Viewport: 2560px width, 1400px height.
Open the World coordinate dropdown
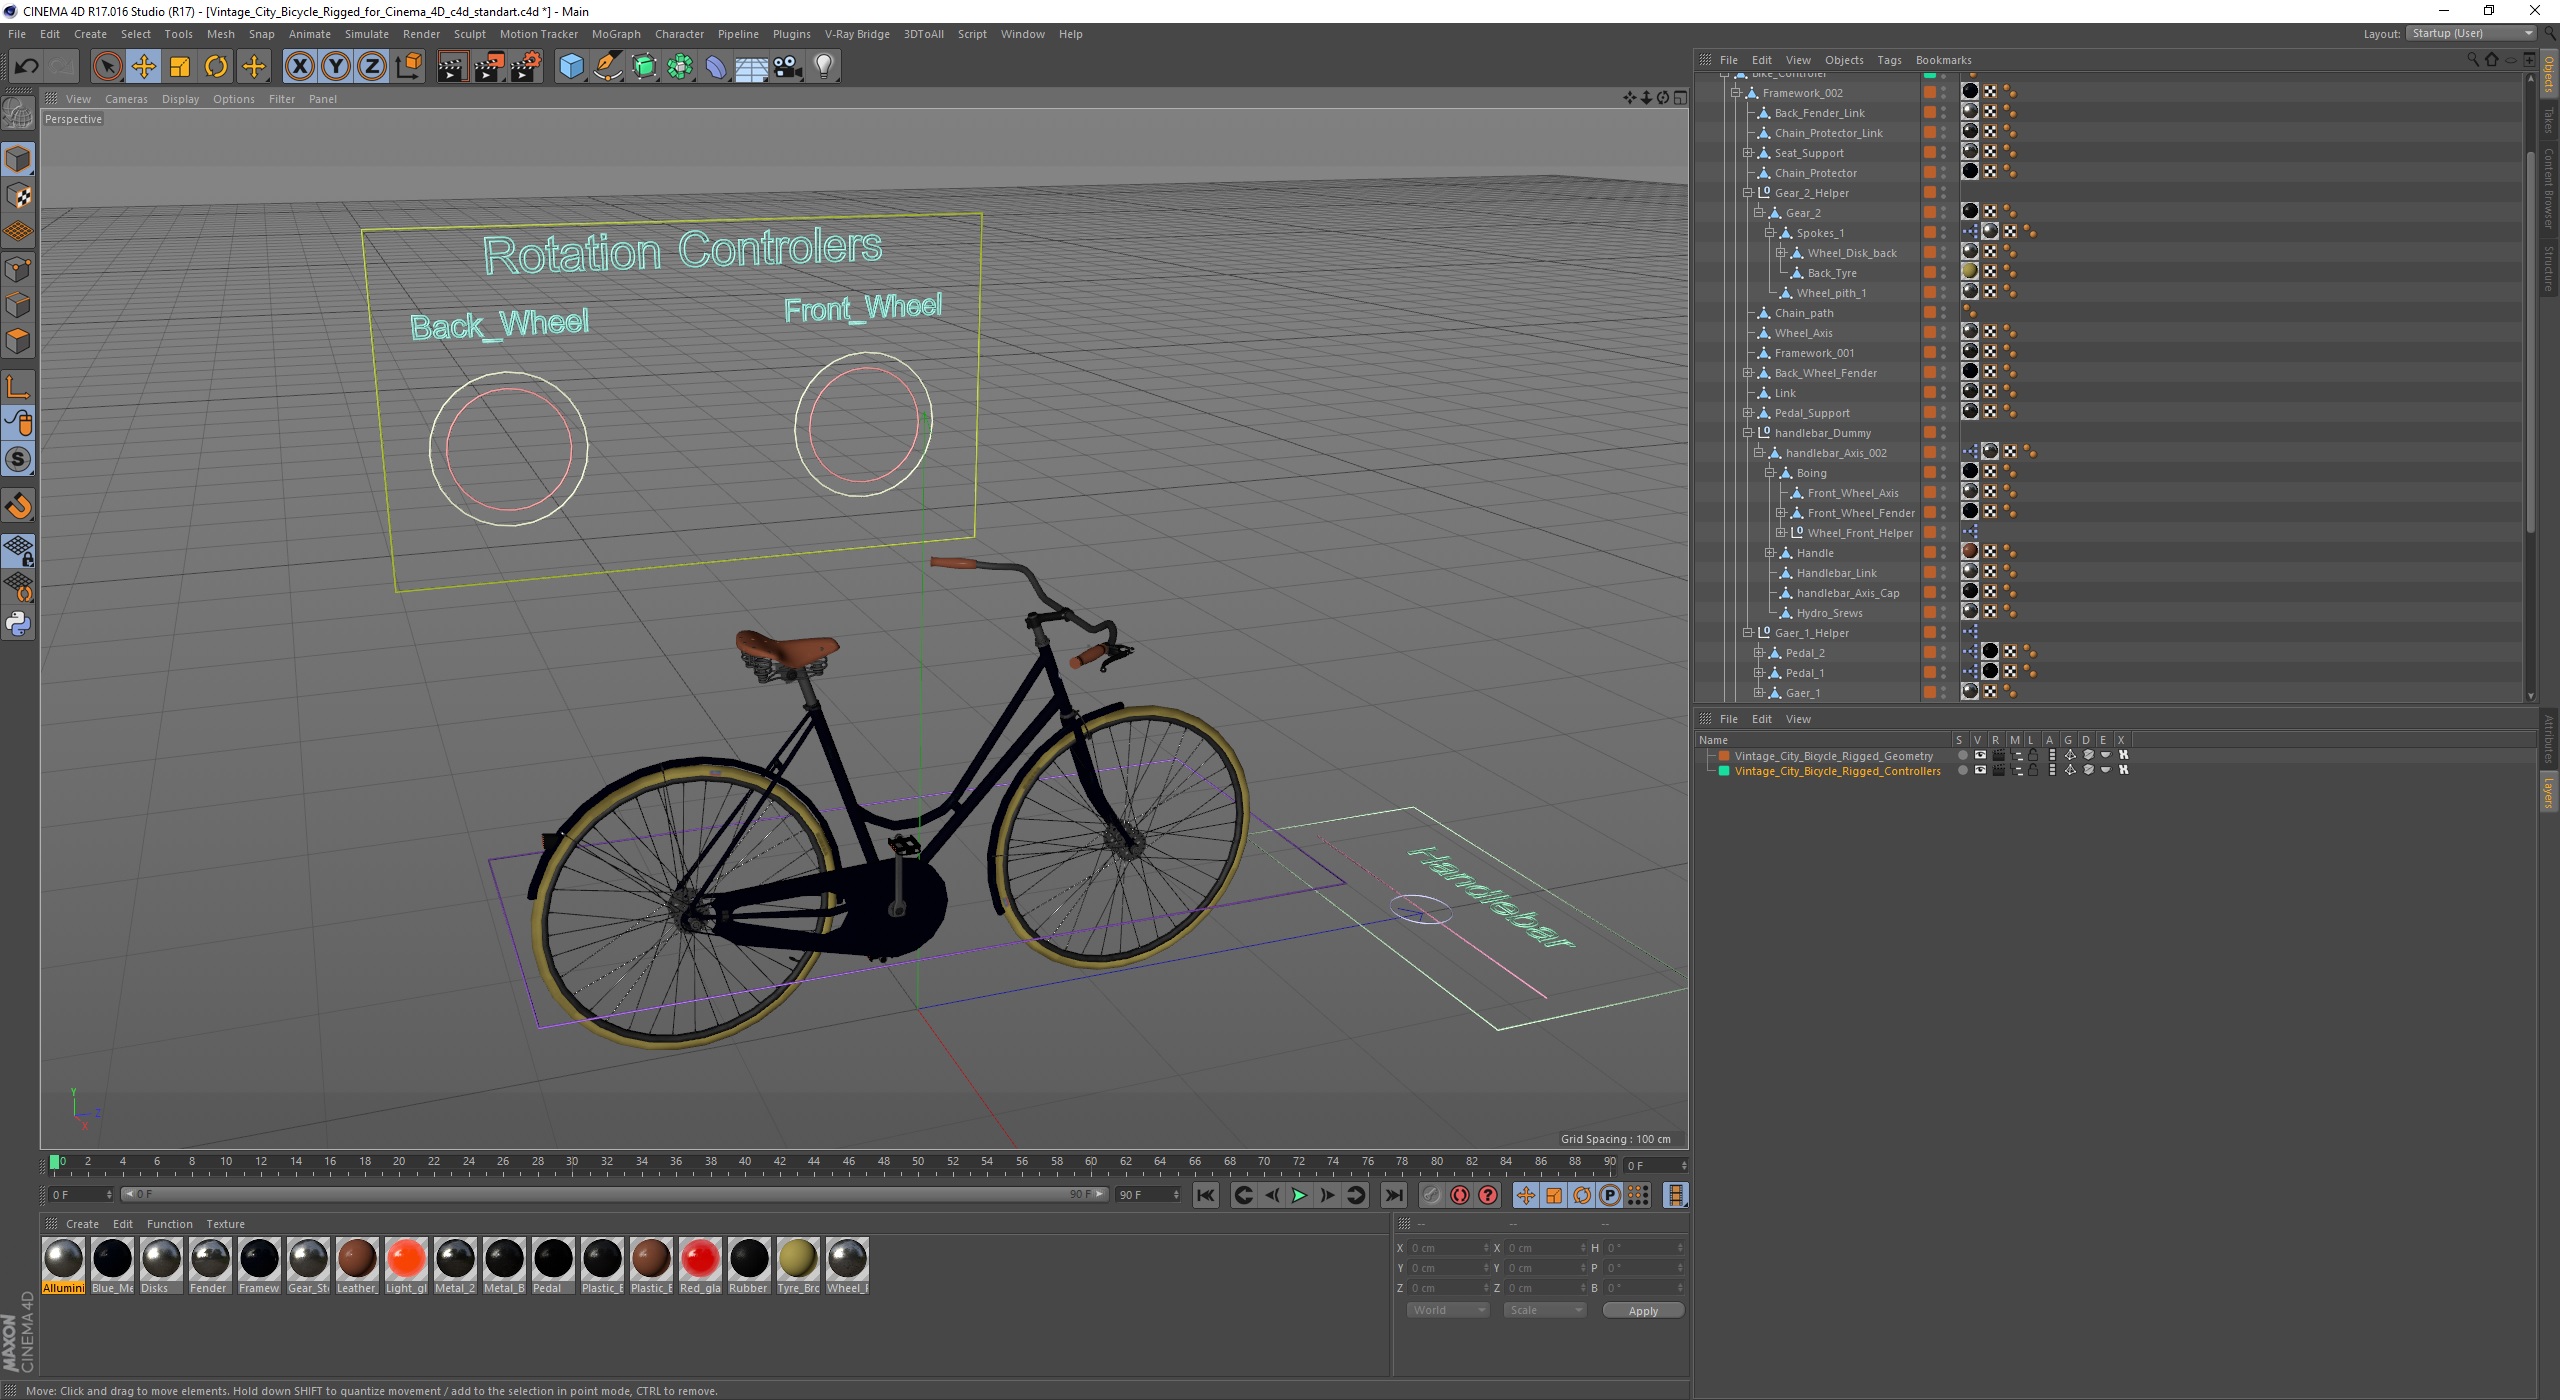[x=1447, y=1310]
